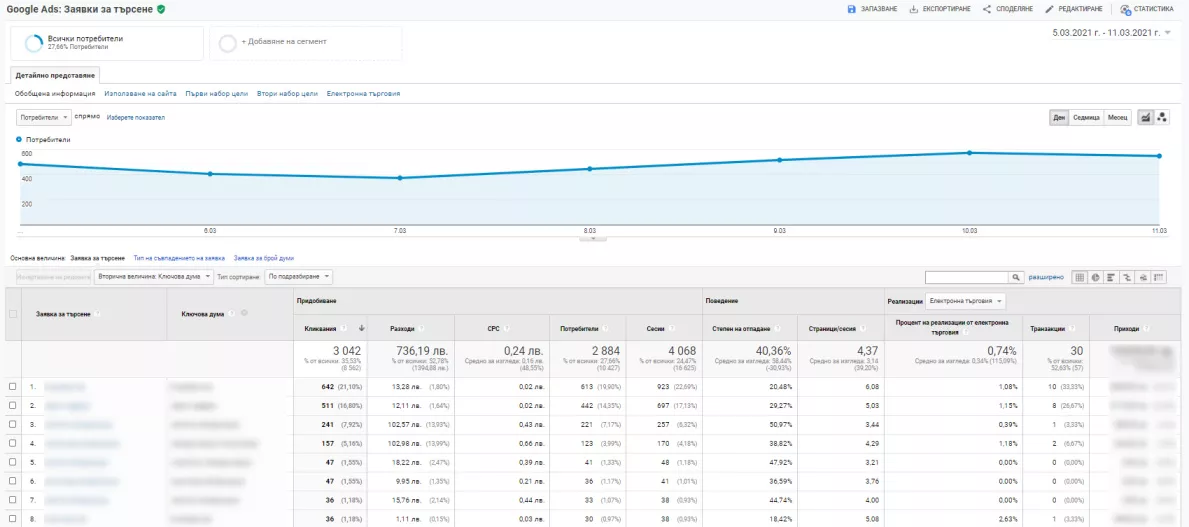Screen dimensions: 1189x527
Task: Open the pivot table view icon
Action: point(1159,278)
